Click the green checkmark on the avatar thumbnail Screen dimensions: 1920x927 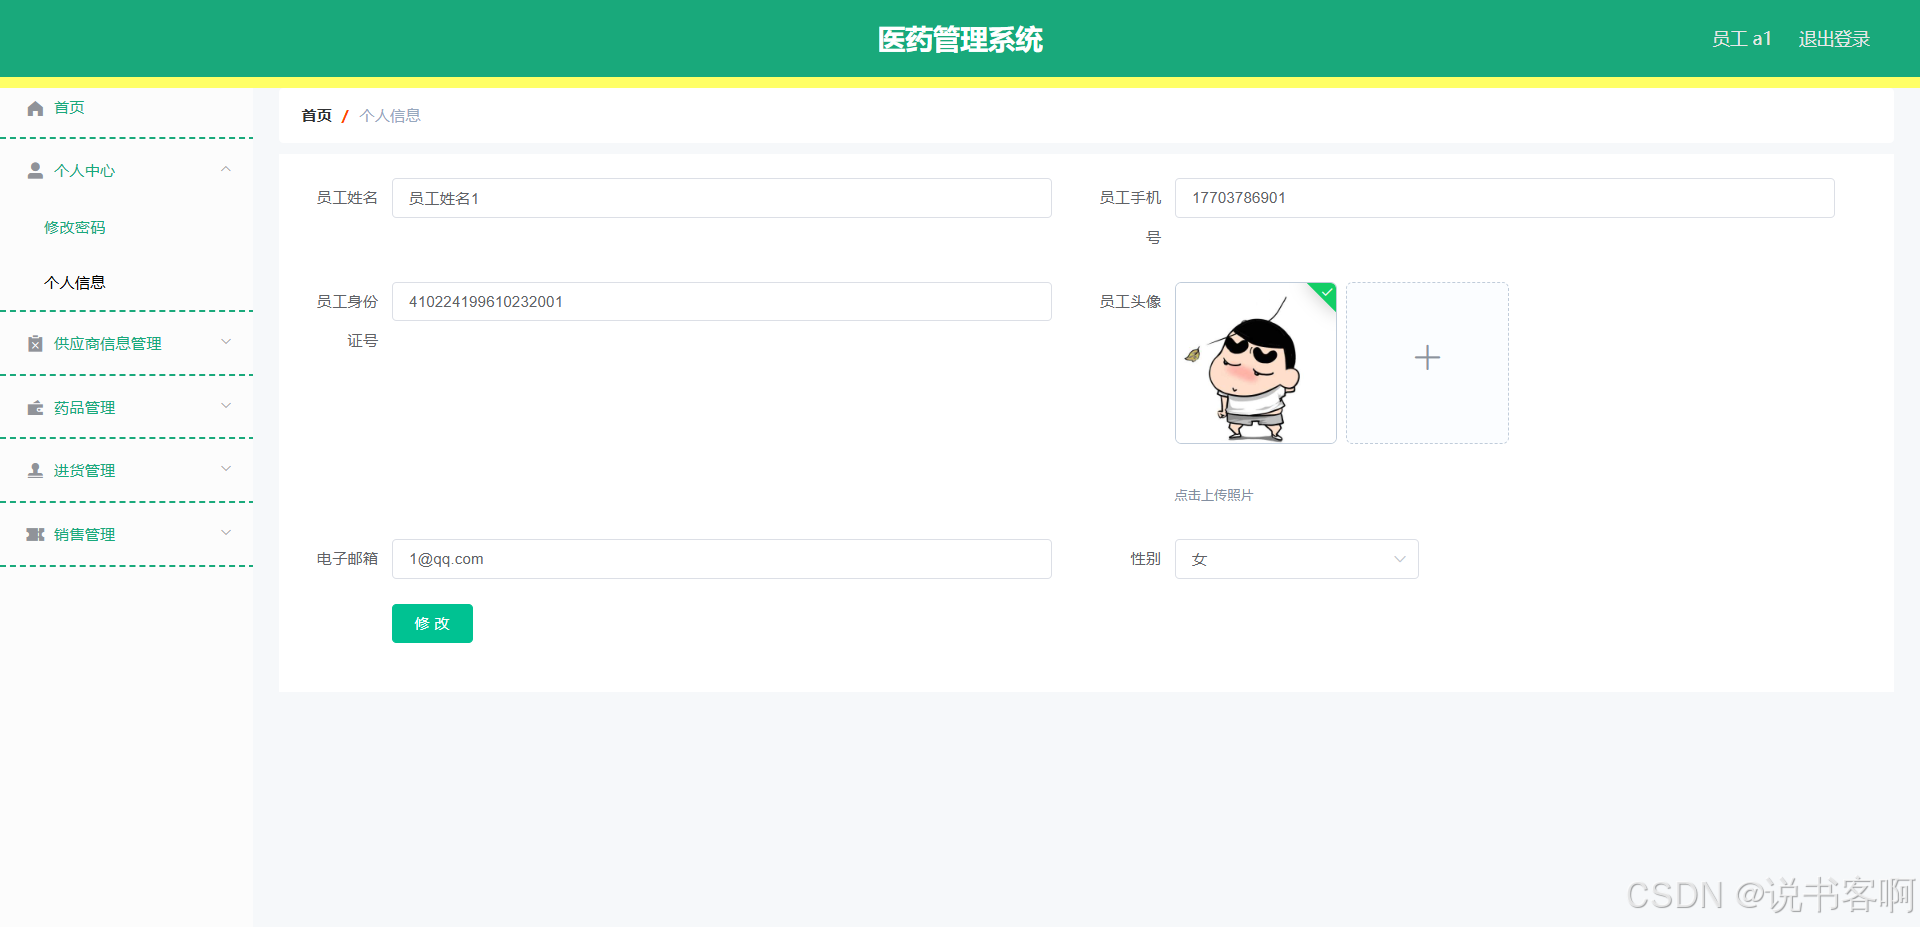[1325, 294]
